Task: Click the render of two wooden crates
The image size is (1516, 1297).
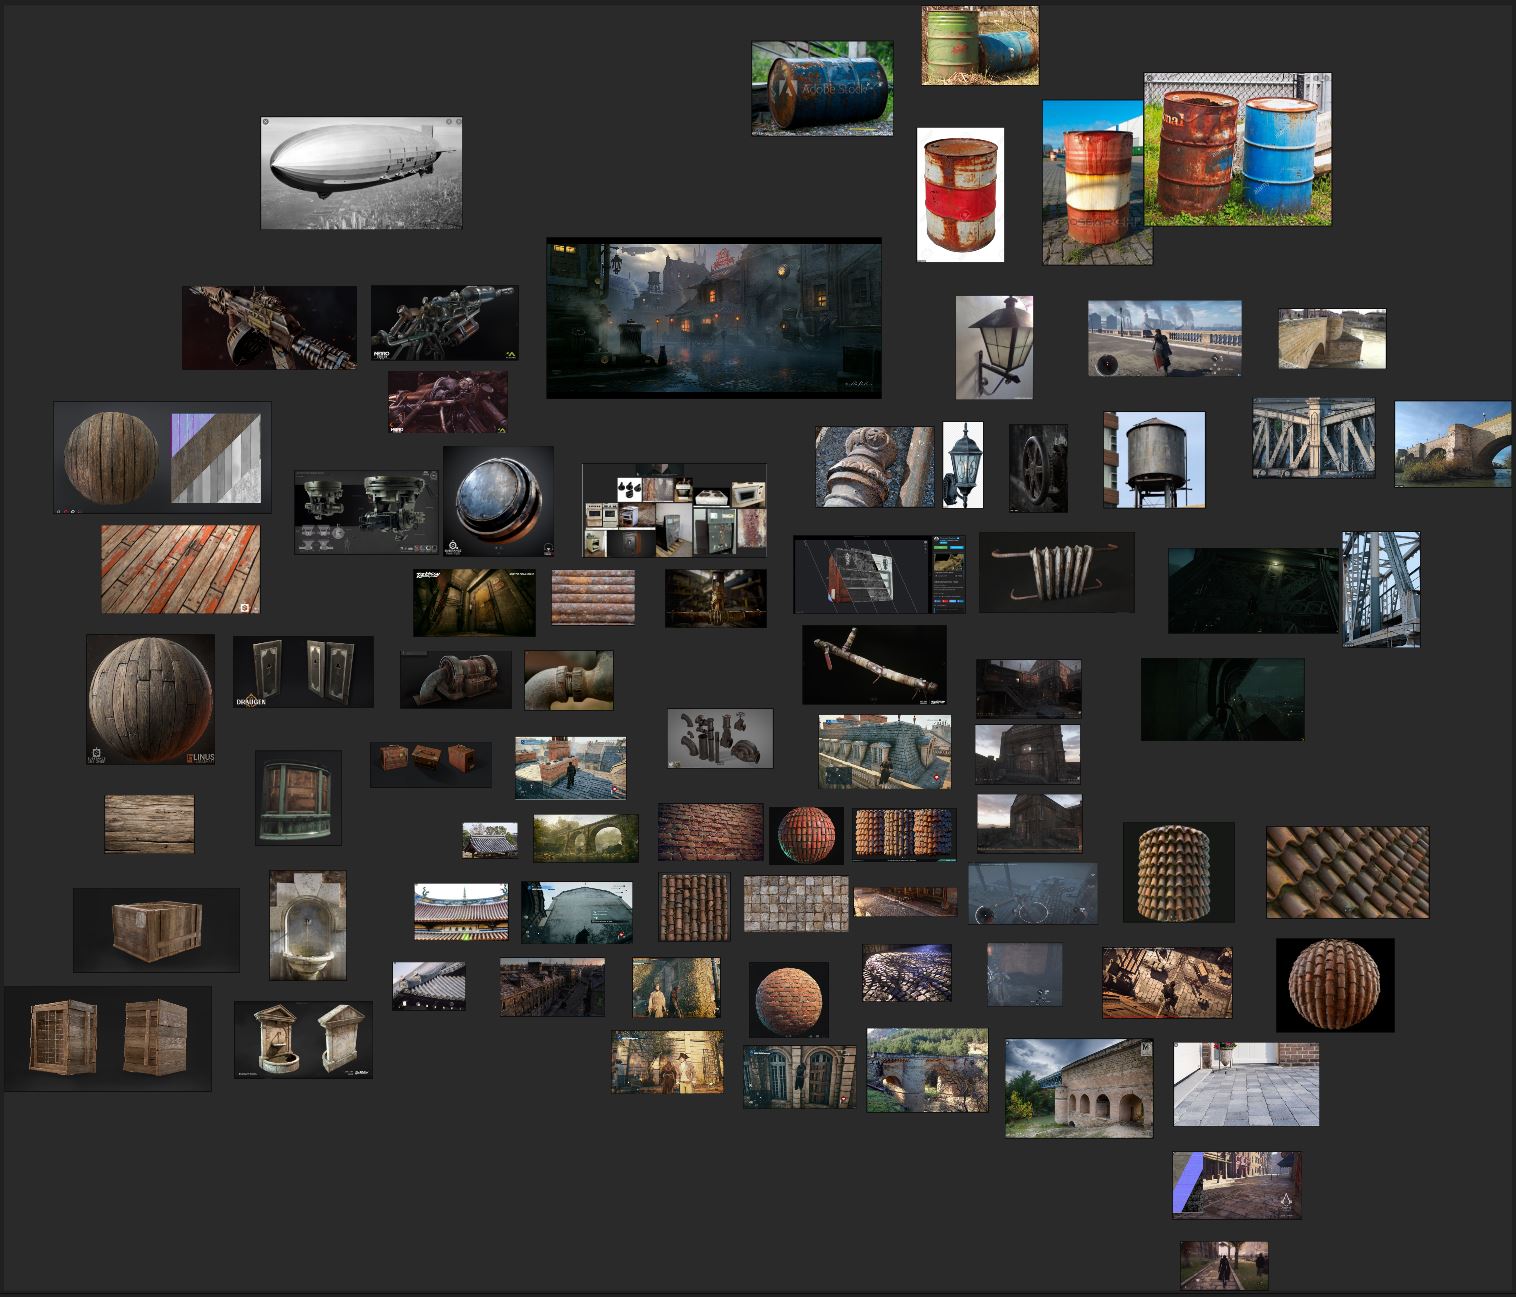Action: coord(108,1039)
